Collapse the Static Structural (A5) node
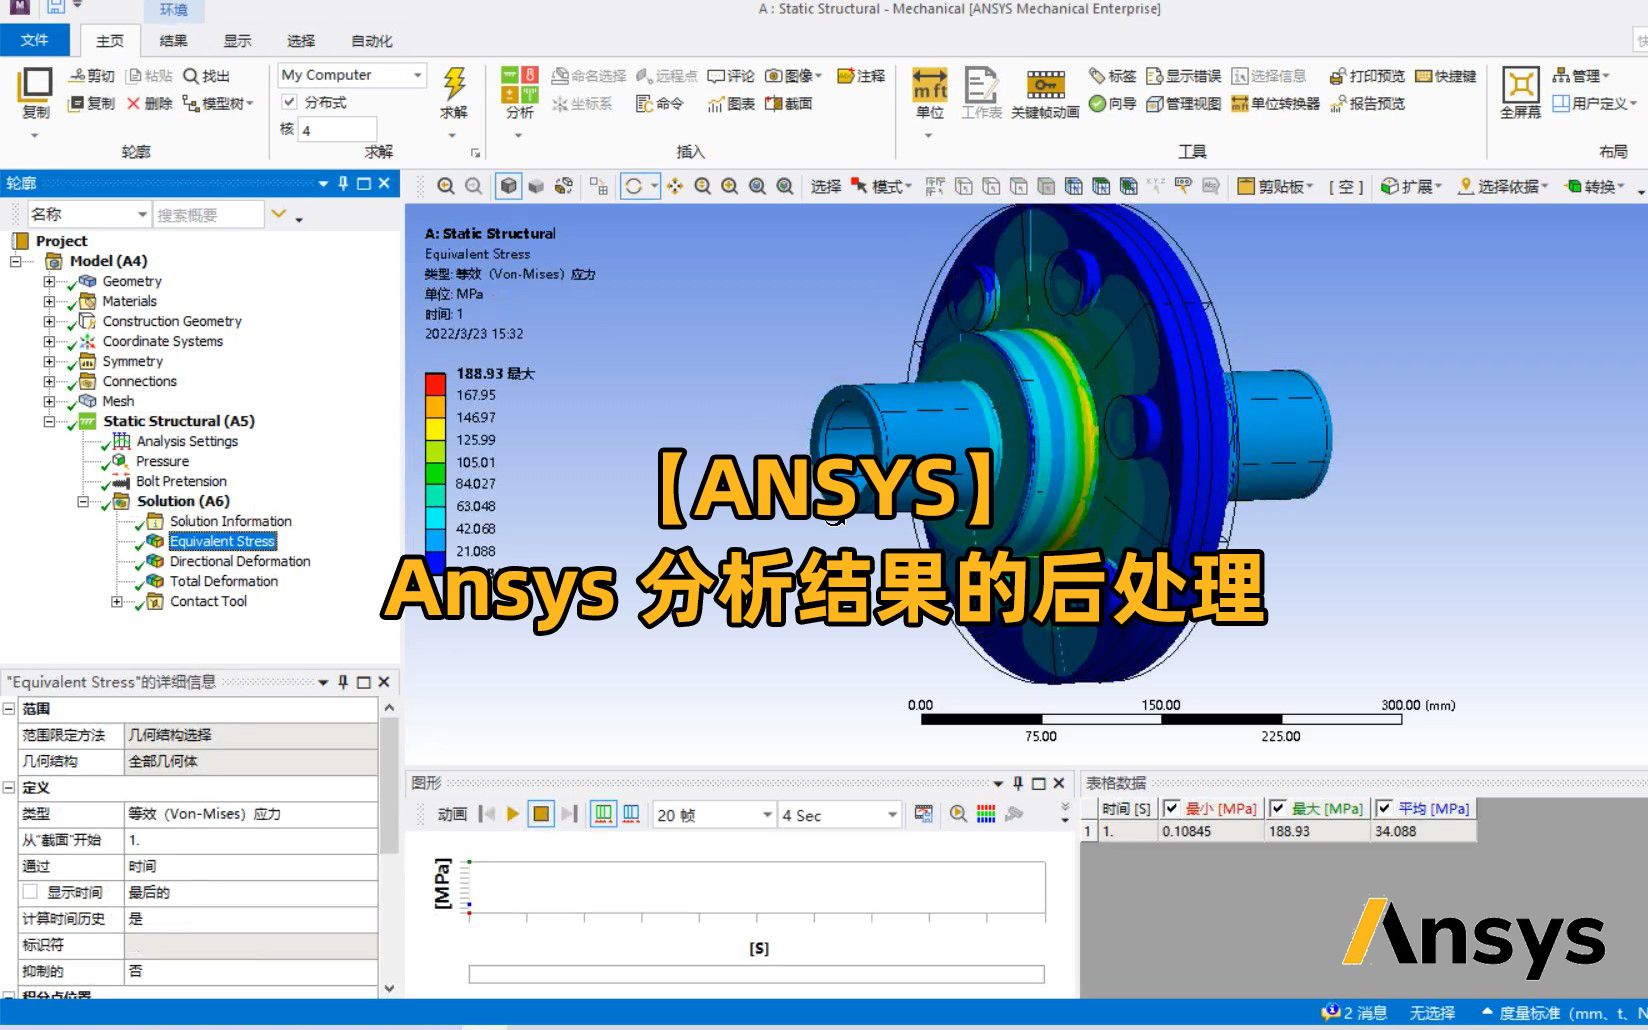 49,421
